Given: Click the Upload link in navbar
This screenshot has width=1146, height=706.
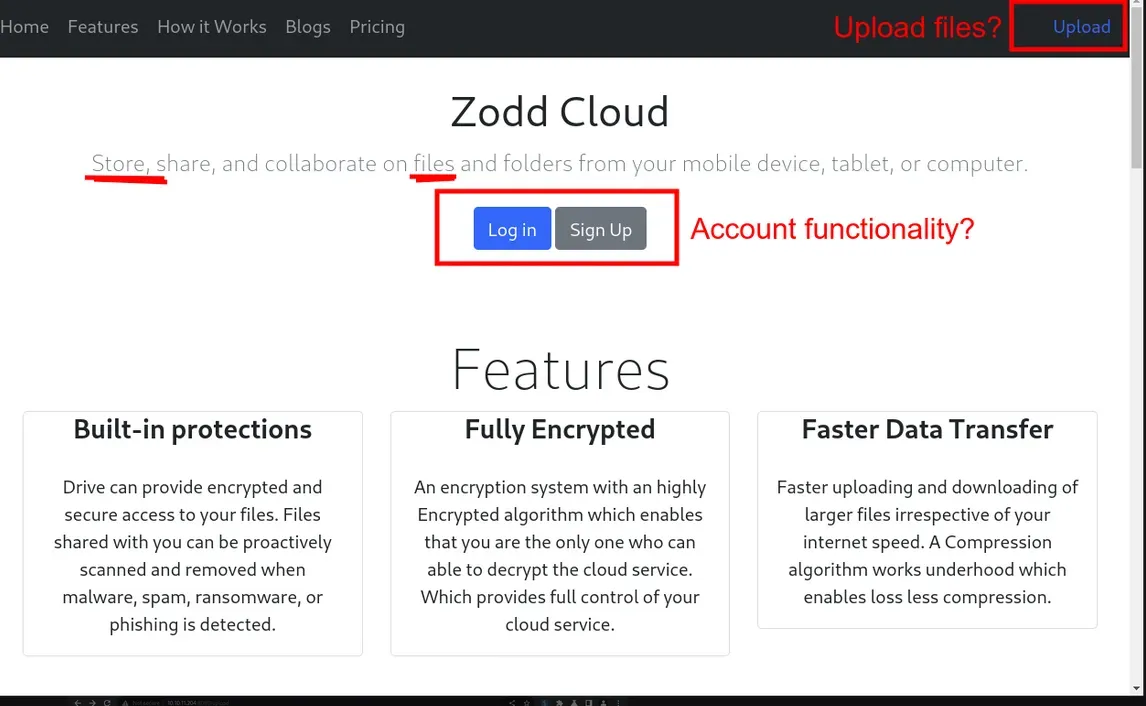Looking at the screenshot, I should click(x=1082, y=27).
